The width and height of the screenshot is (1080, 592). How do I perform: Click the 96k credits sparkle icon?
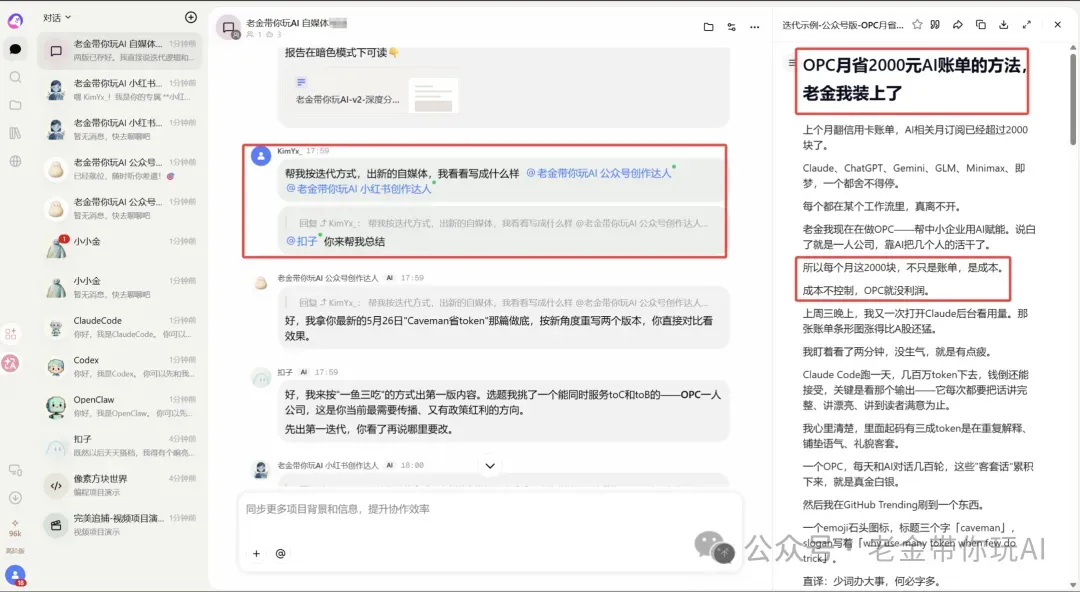pyautogui.click(x=15, y=528)
